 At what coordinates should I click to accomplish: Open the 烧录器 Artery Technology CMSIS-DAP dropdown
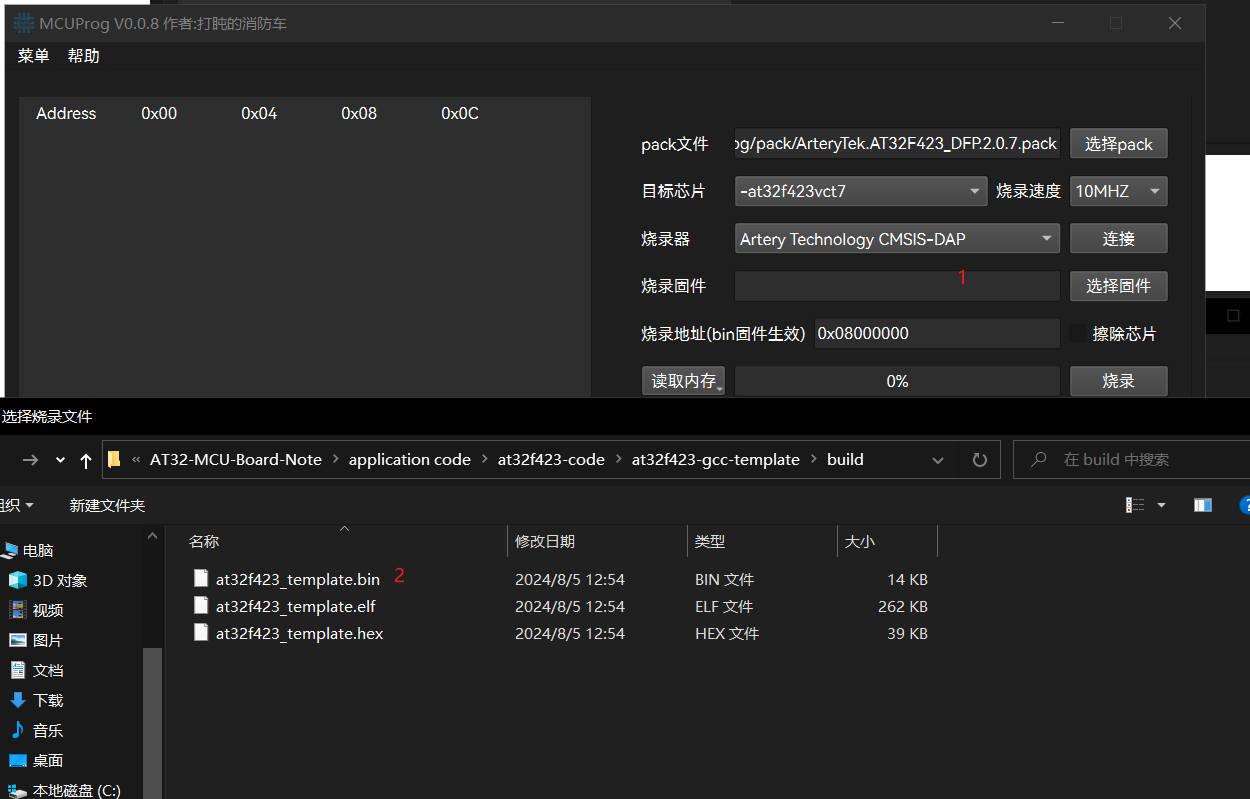(897, 239)
